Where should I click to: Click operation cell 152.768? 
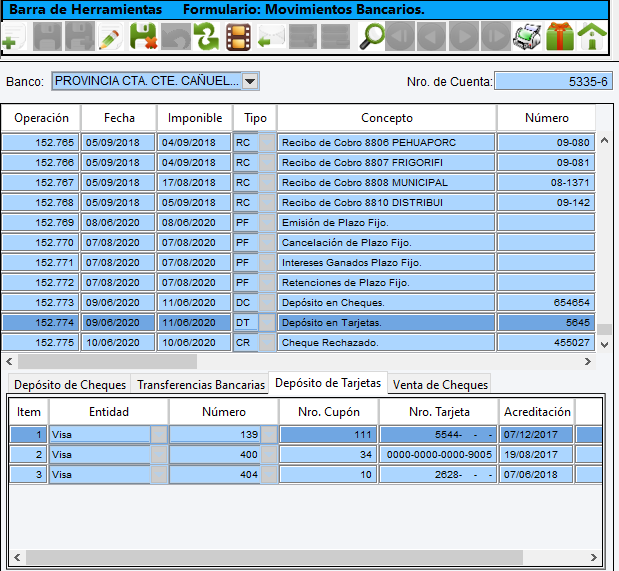click(41, 203)
